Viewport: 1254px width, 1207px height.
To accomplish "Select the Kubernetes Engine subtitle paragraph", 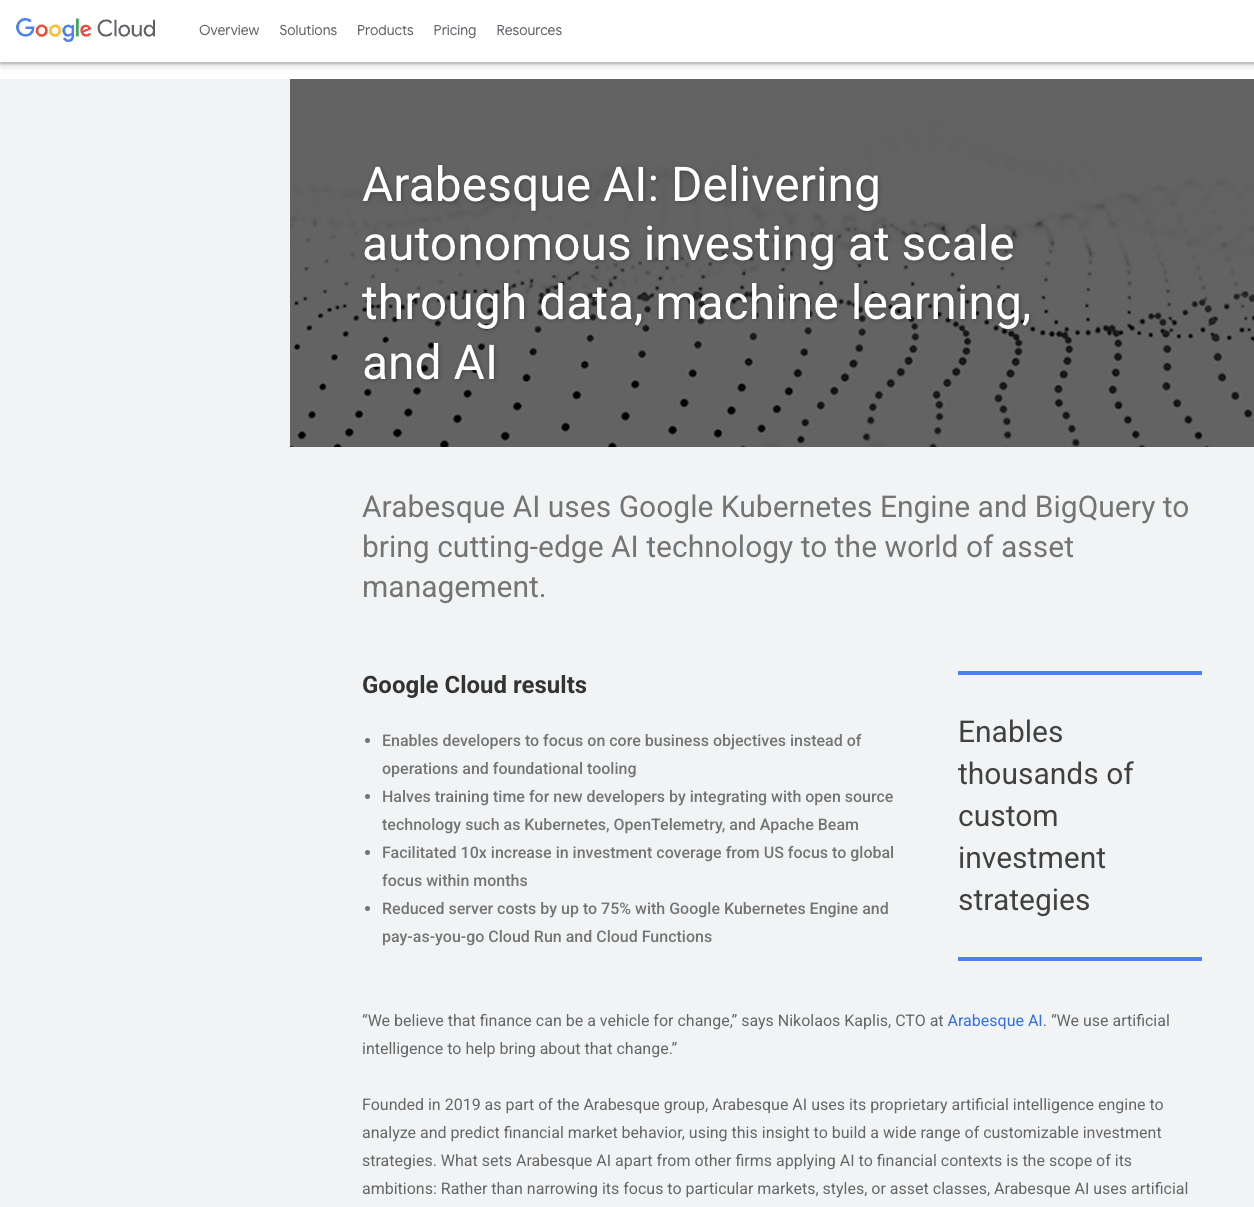I will click(x=775, y=546).
